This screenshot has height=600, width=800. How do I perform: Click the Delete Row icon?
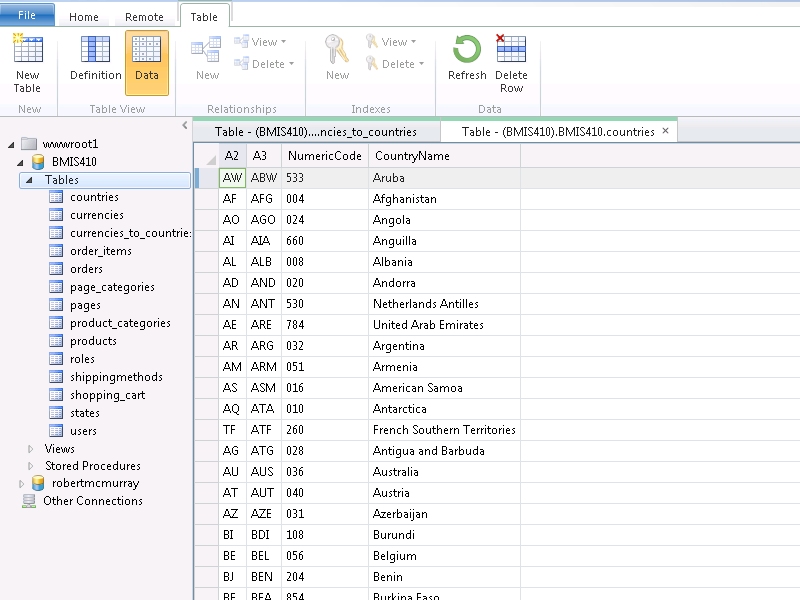511,50
